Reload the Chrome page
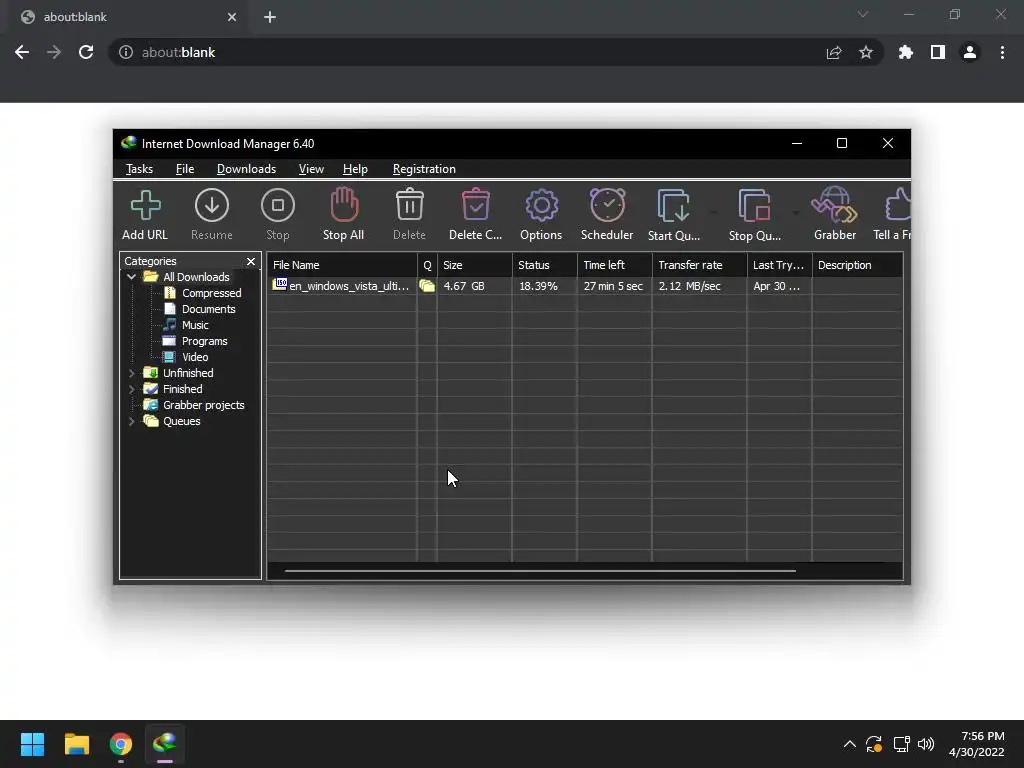The image size is (1024, 768). coord(86,52)
